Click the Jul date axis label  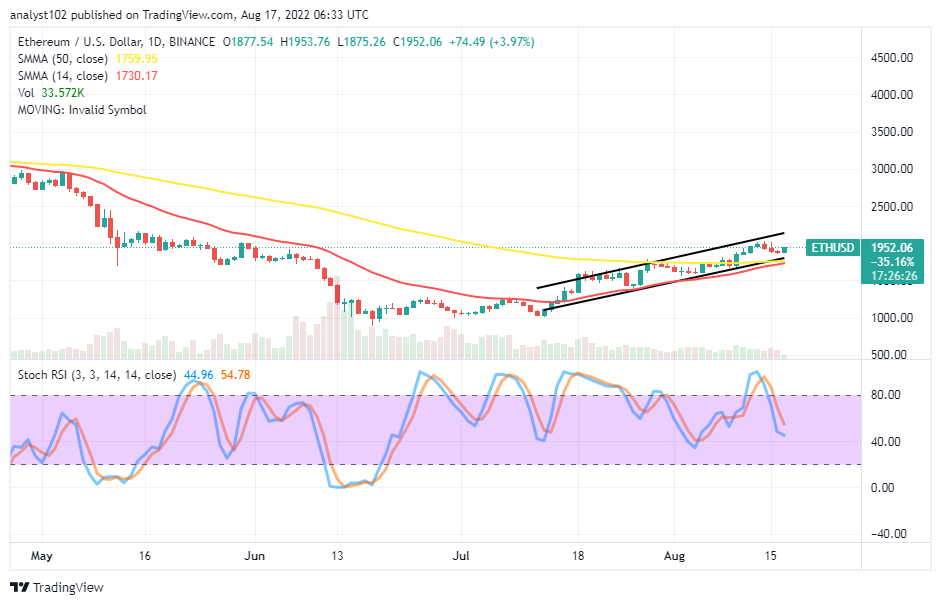461,556
